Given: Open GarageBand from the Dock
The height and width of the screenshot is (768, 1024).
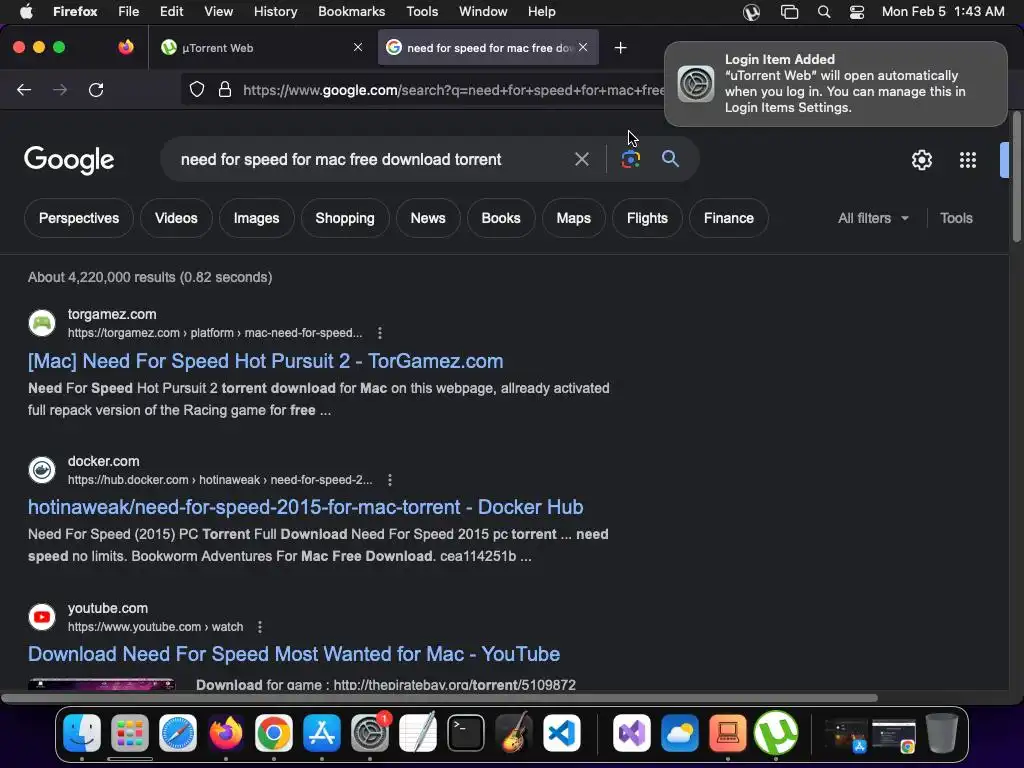Looking at the screenshot, I should tap(514, 733).
